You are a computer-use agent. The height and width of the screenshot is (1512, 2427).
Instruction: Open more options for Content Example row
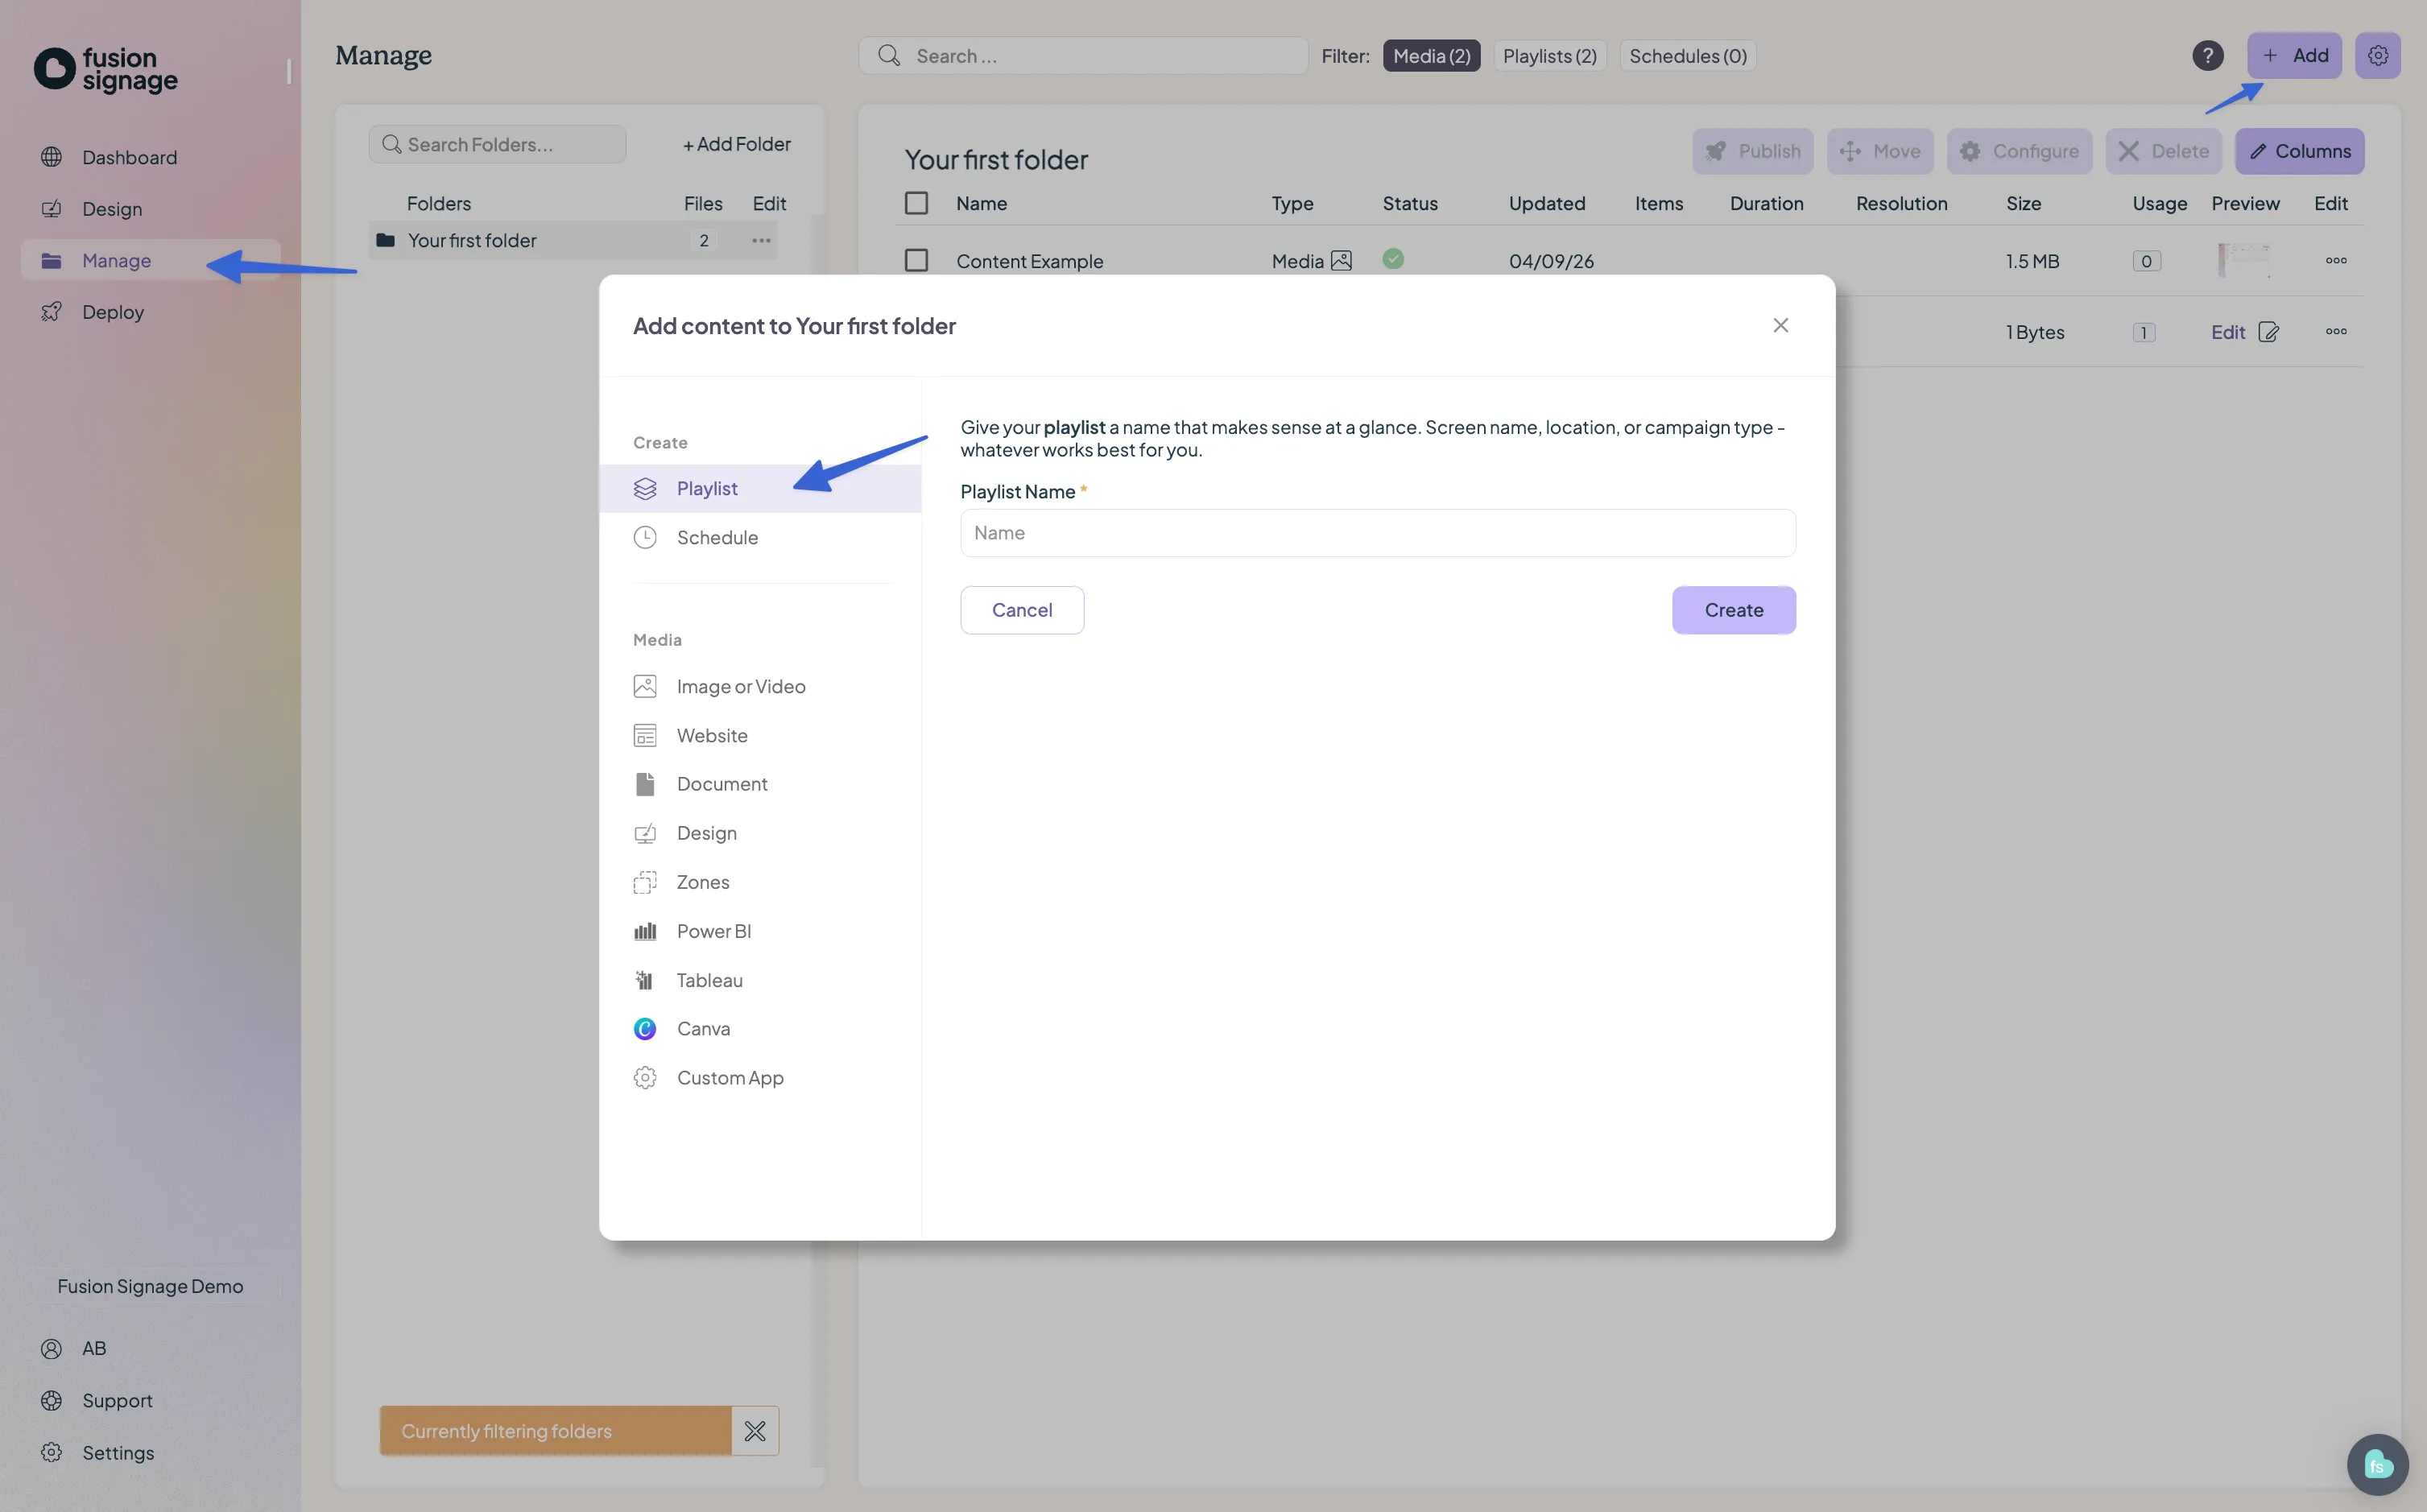2336,260
